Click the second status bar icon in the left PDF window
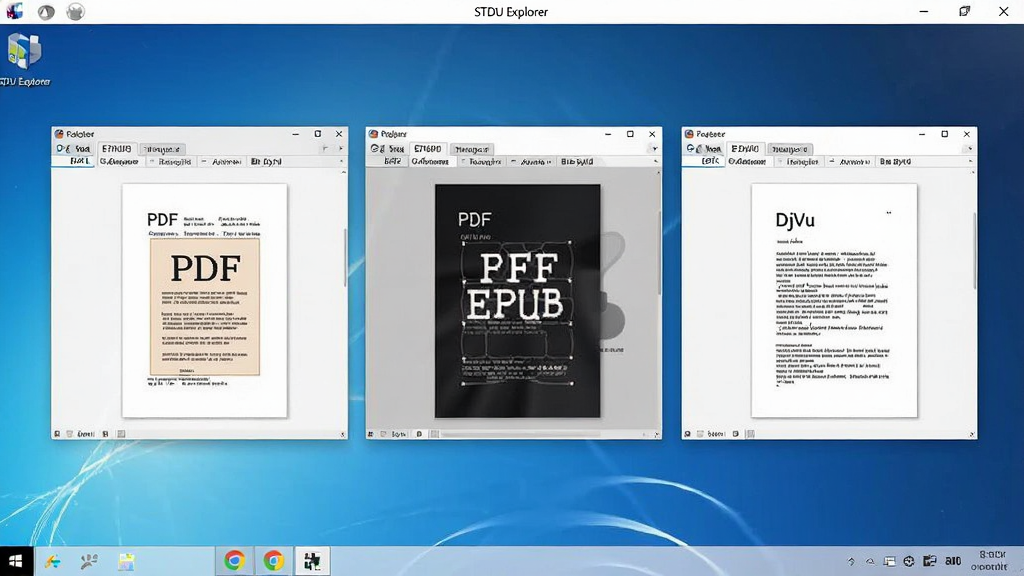1024x576 pixels. tap(69, 434)
